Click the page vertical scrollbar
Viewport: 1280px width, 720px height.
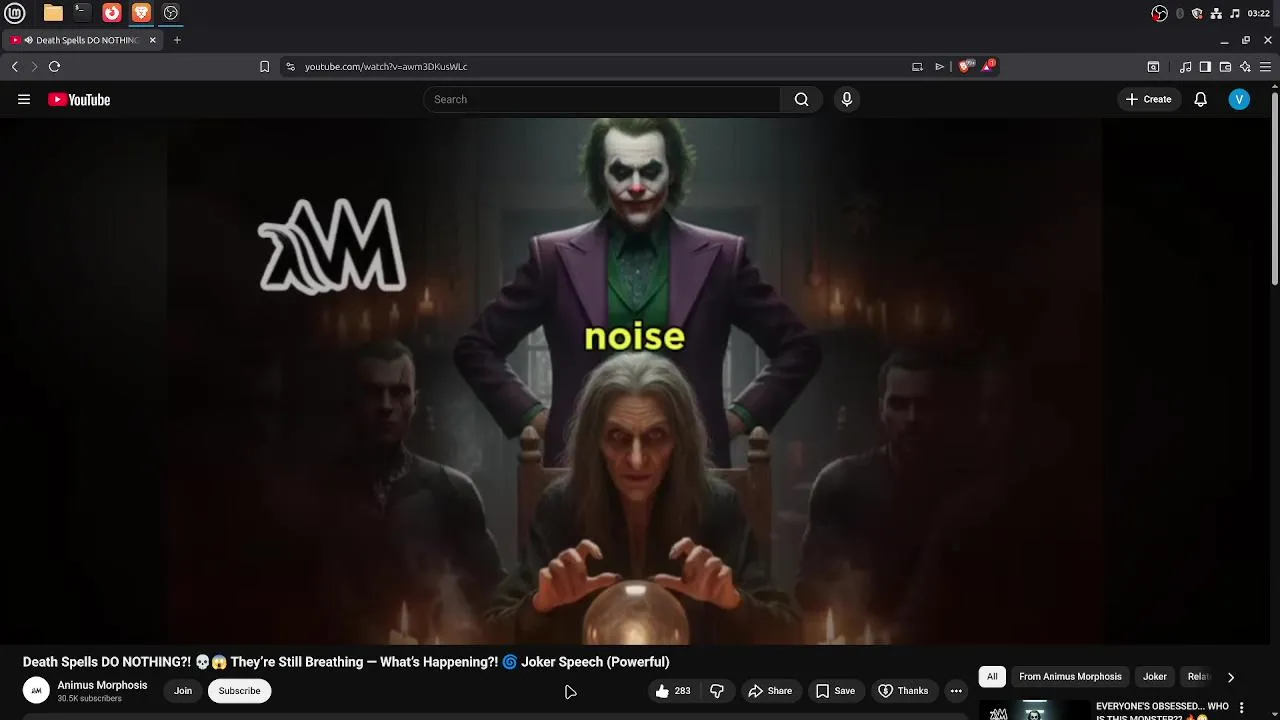(1274, 188)
